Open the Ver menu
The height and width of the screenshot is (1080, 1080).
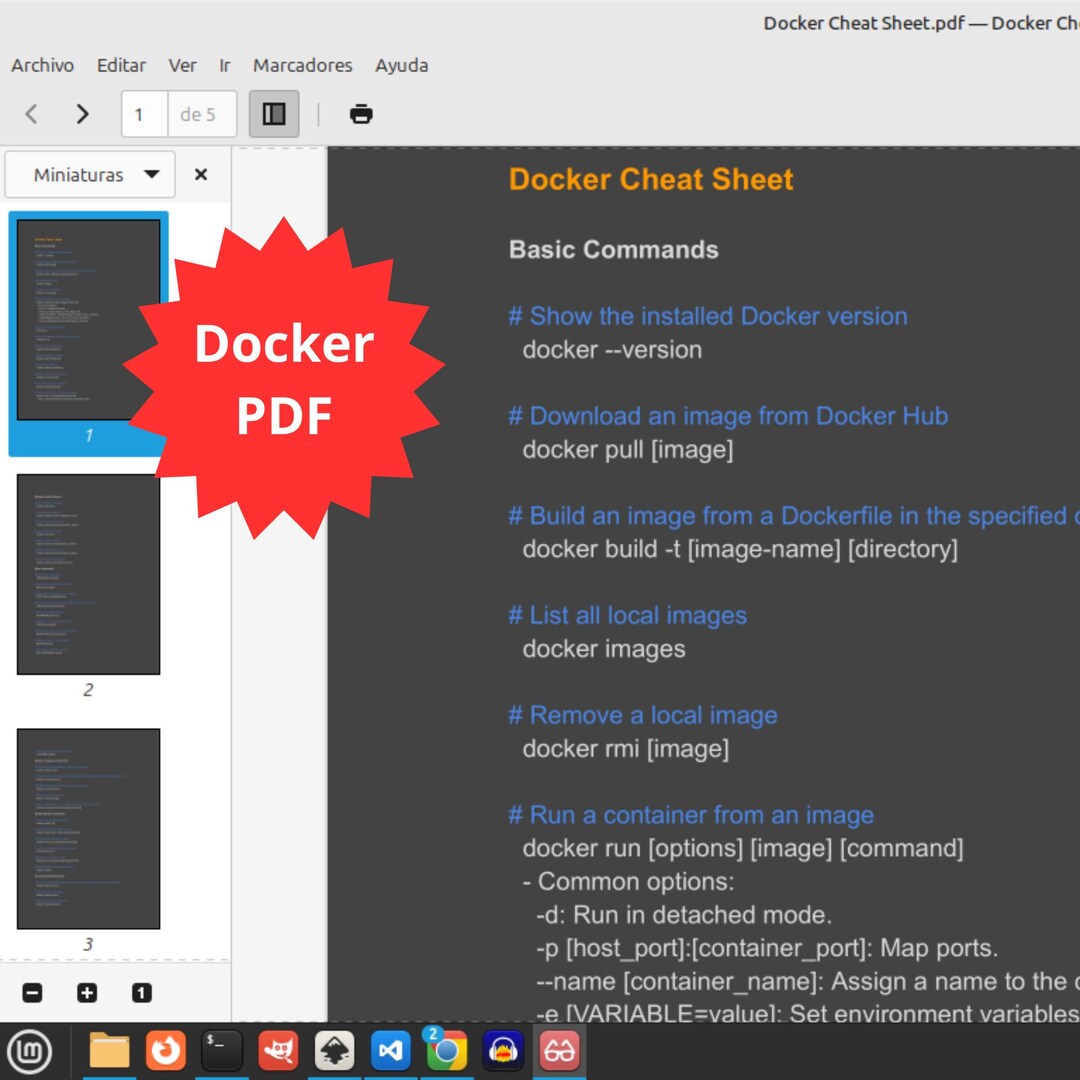pos(182,65)
